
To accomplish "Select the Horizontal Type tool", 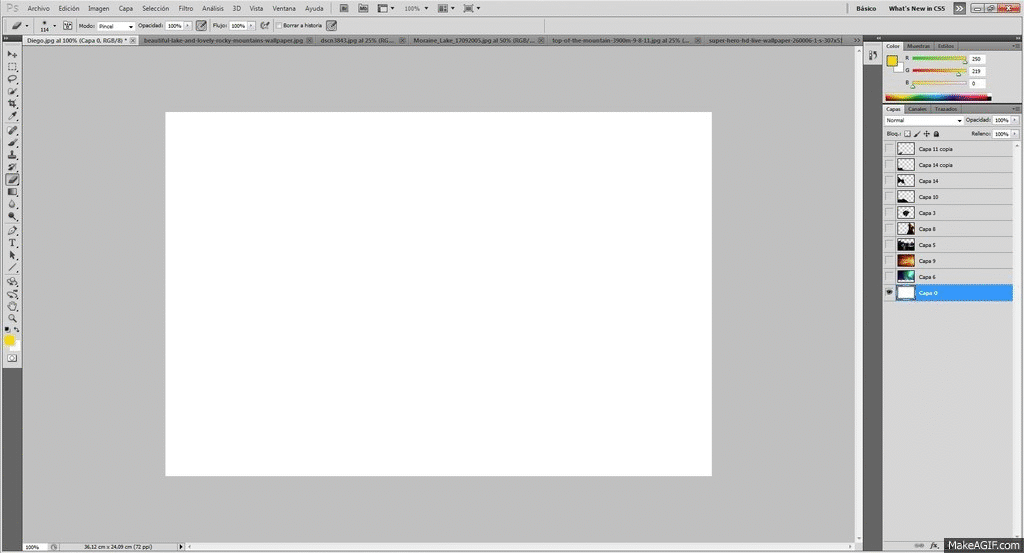I will (13, 243).
